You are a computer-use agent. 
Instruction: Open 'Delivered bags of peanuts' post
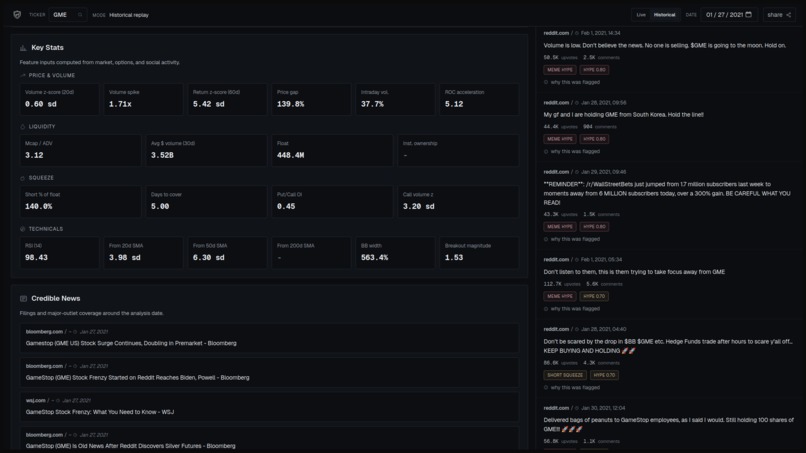pos(668,425)
